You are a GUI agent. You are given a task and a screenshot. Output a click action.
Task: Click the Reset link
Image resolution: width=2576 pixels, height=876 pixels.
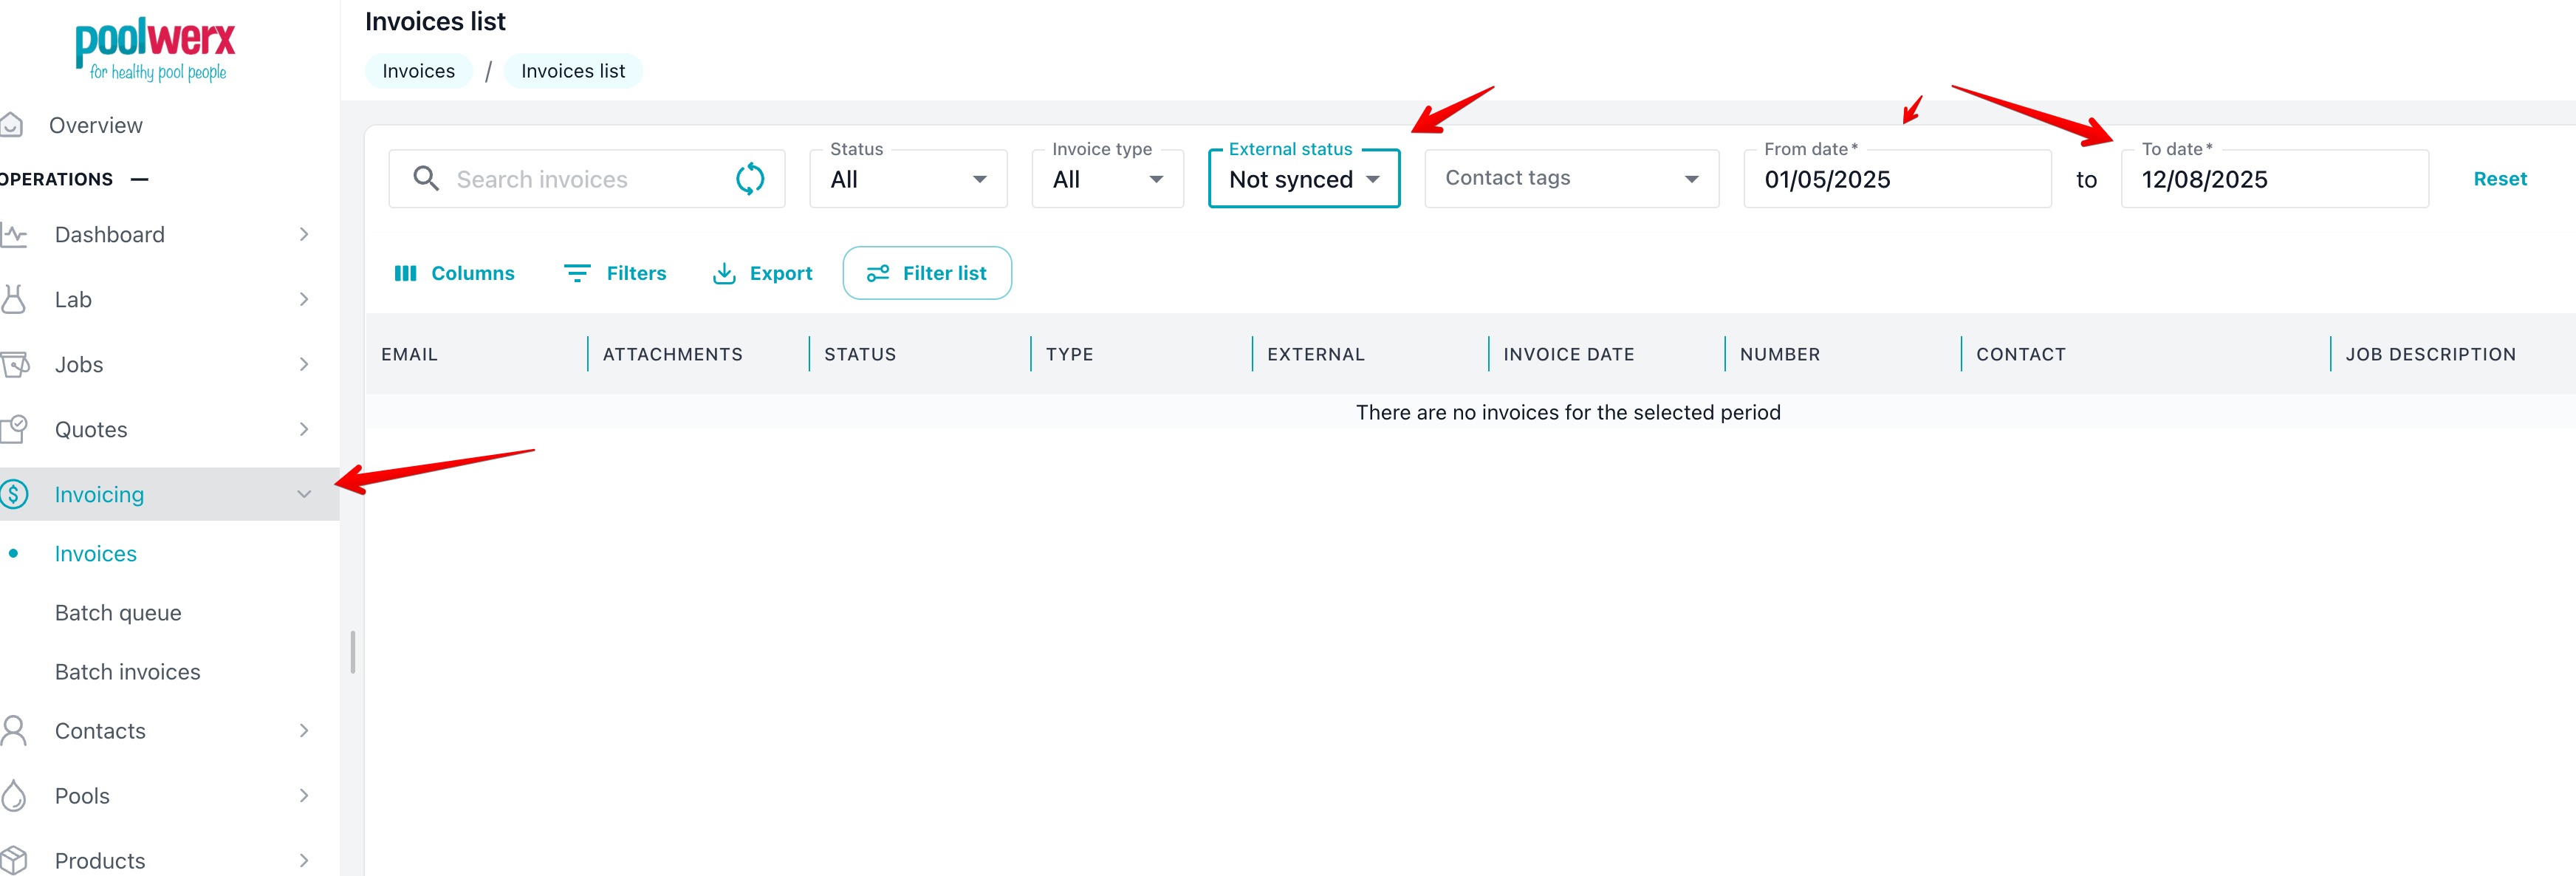[x=2500, y=179]
